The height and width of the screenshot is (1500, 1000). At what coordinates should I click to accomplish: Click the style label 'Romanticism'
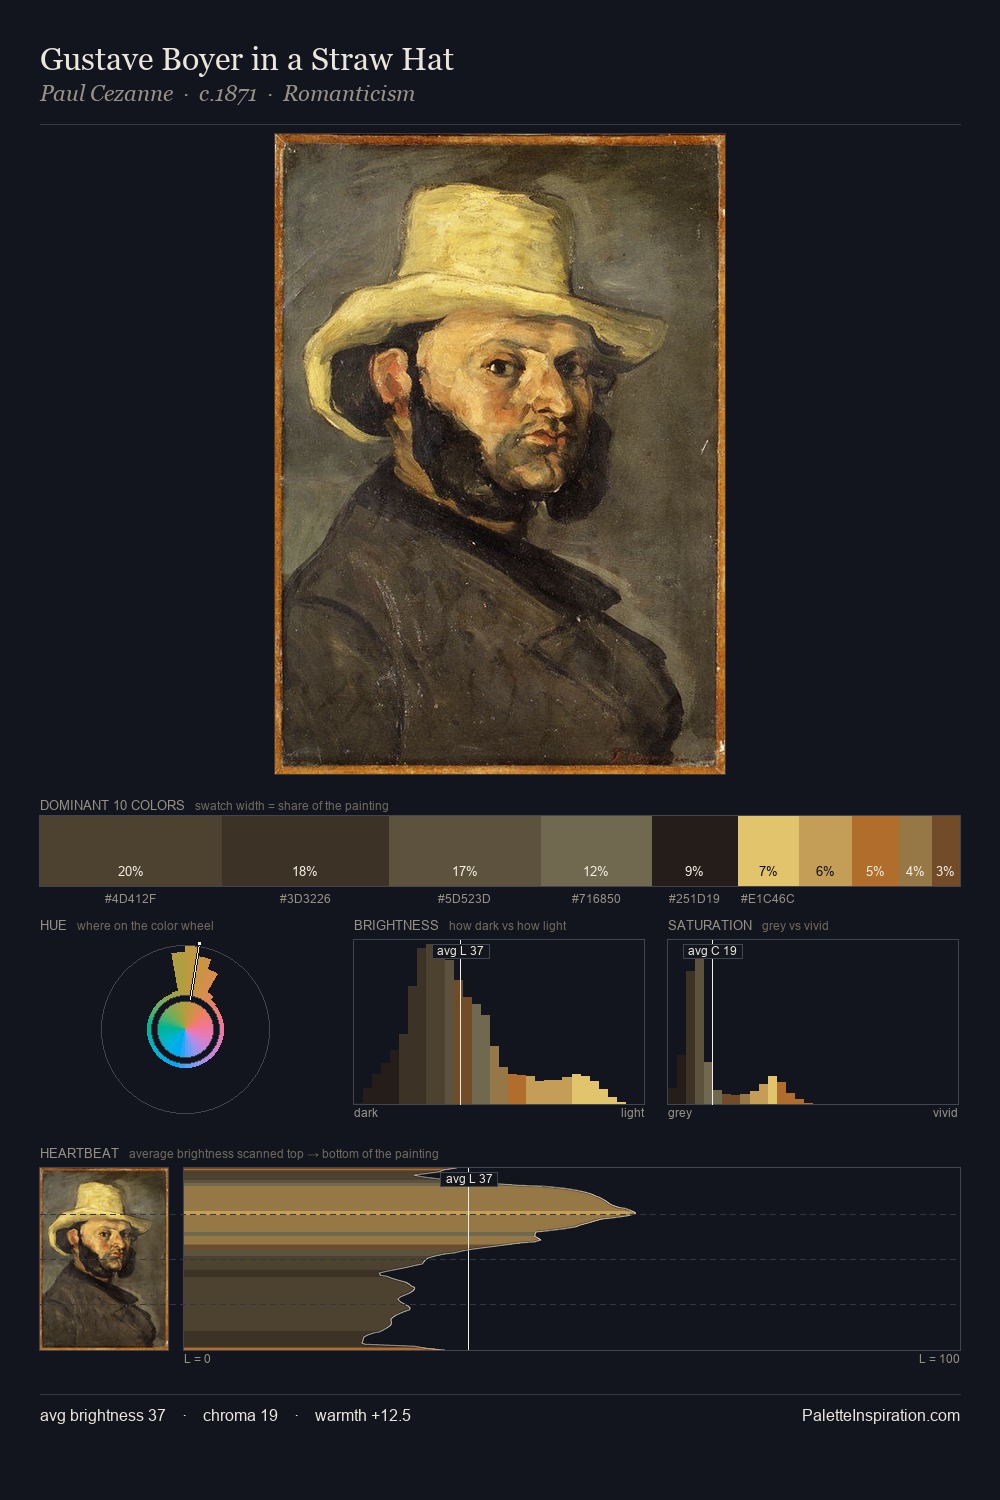point(349,94)
